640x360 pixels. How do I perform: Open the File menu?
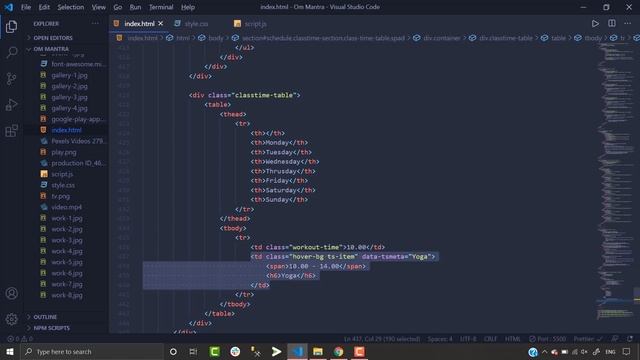tap(26, 7)
